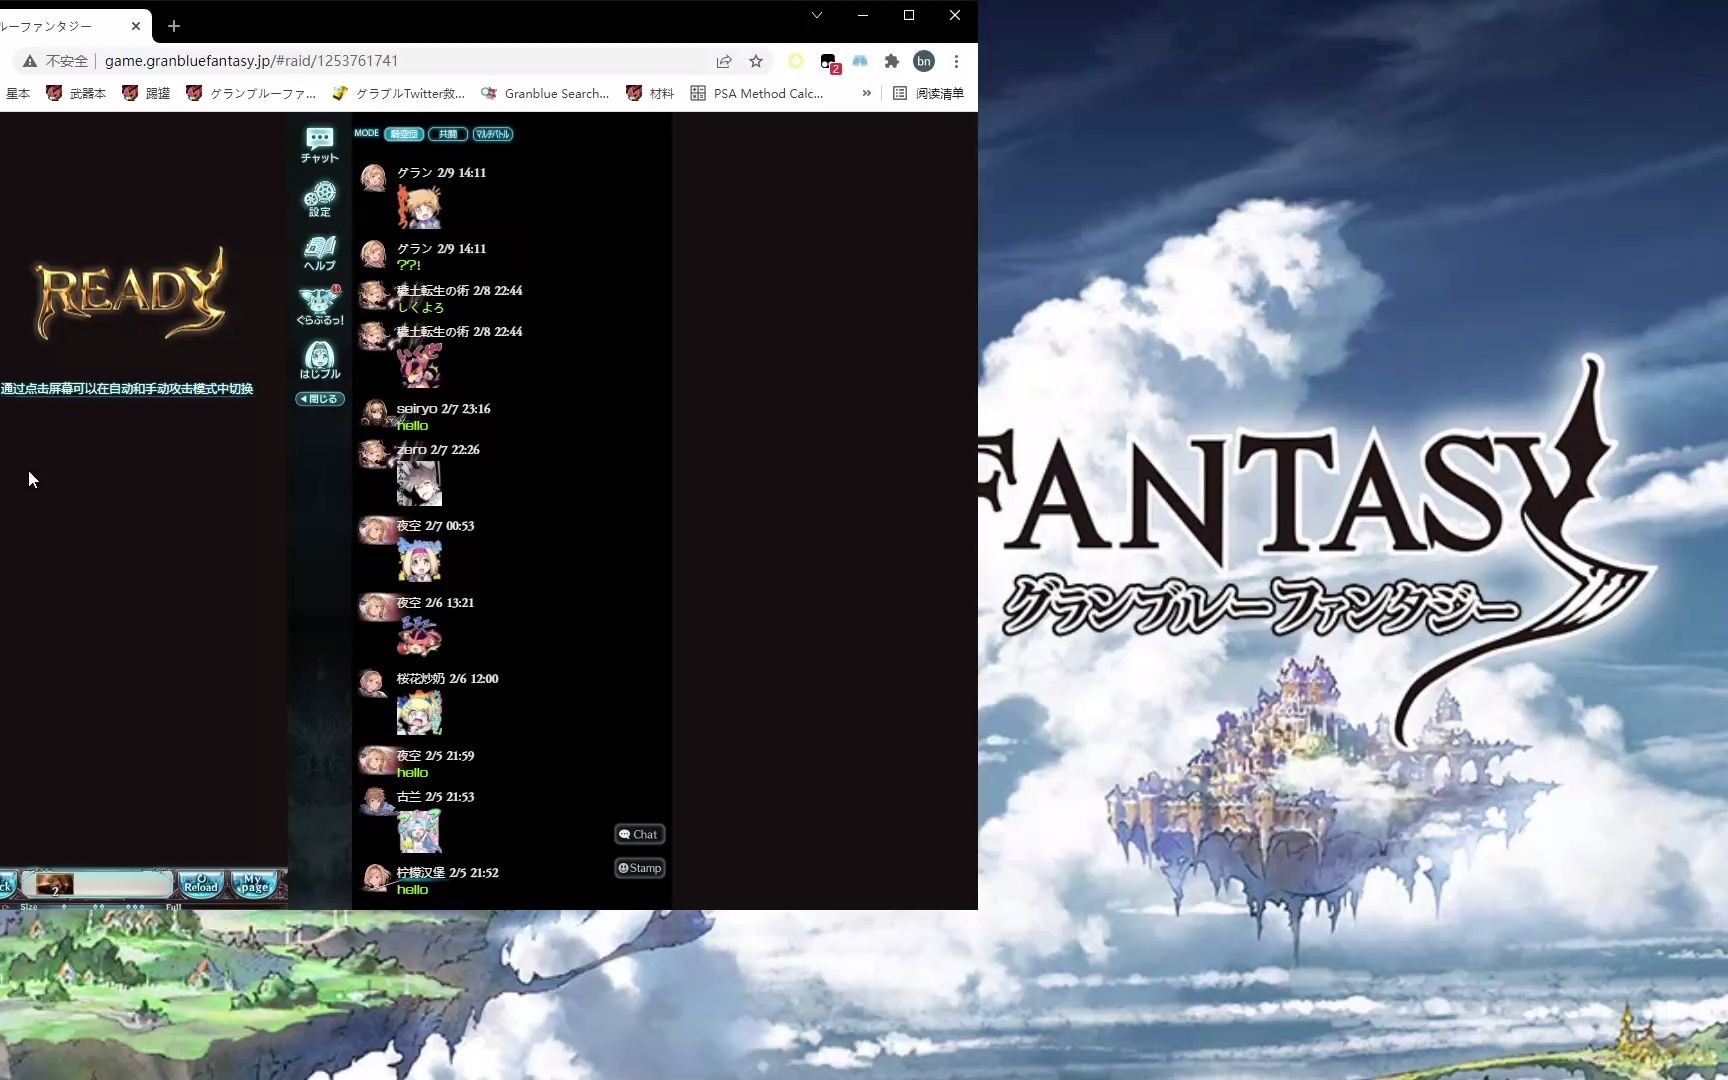Close the グランブルーファンタジー browser tab
The height and width of the screenshot is (1080, 1728).
click(x=136, y=26)
